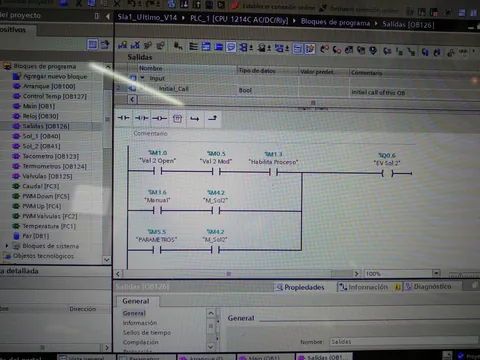Click the open branch favorite icon

195,118
